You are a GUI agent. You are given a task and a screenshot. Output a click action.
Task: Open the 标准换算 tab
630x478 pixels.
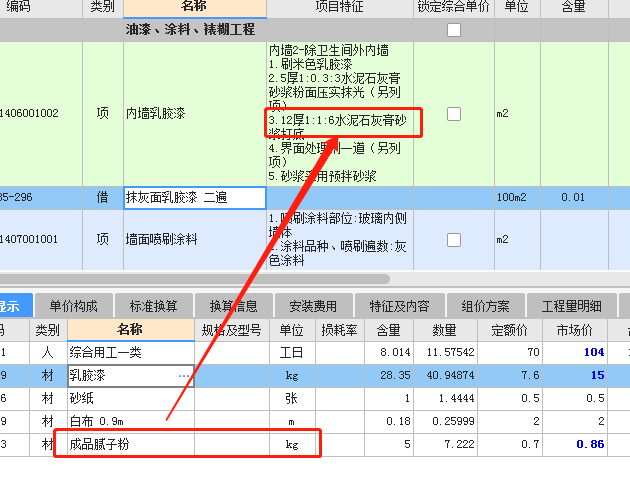pyautogui.click(x=153, y=306)
